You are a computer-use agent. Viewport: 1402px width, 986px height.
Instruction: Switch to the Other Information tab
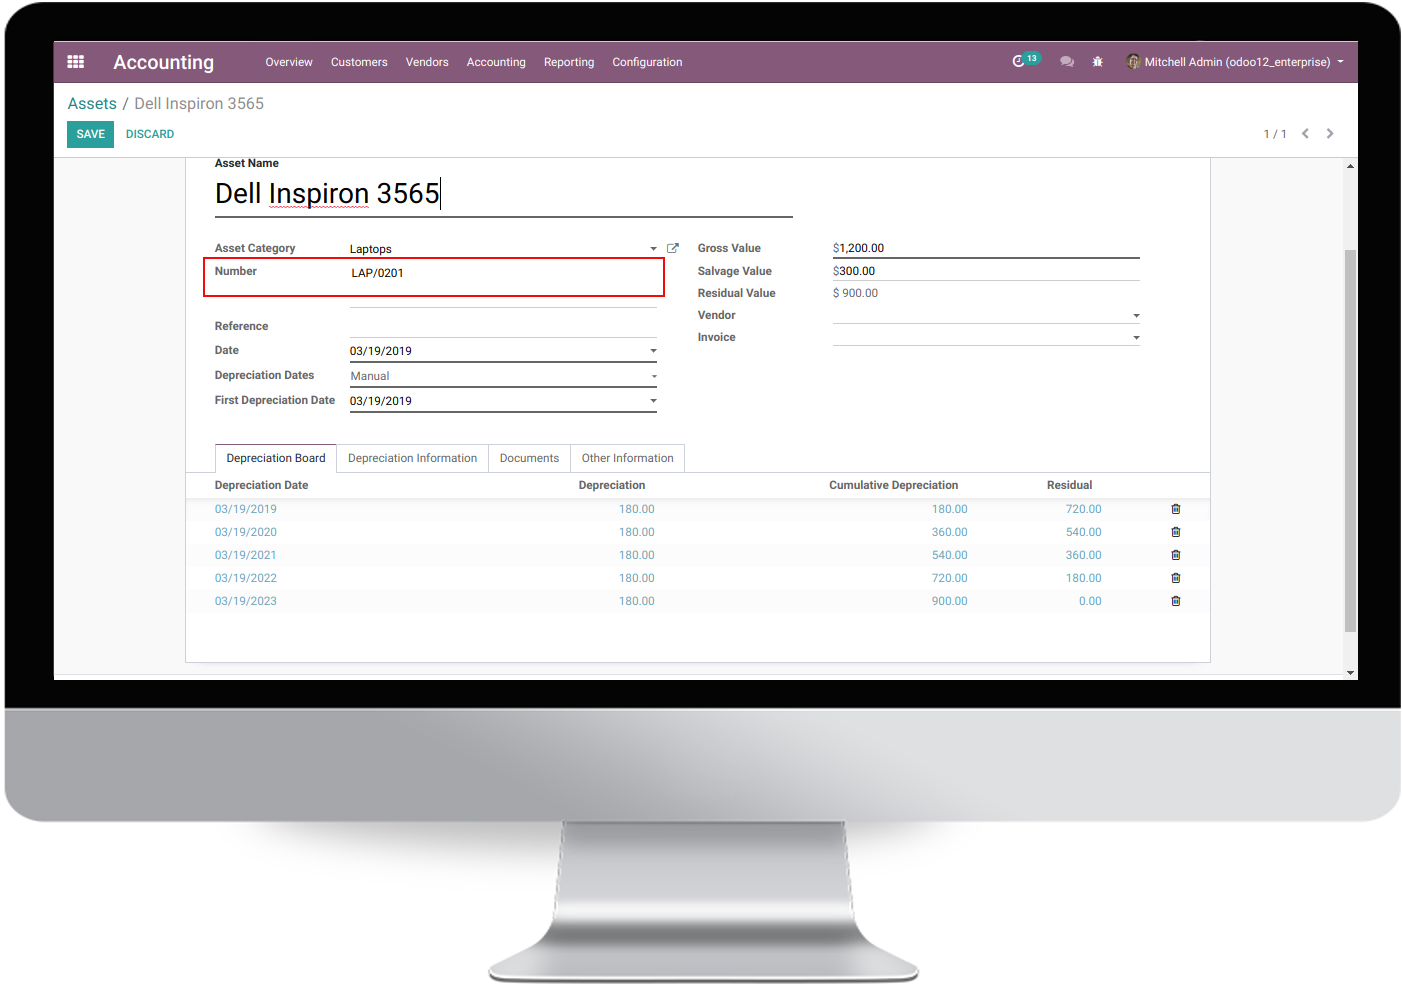628,458
